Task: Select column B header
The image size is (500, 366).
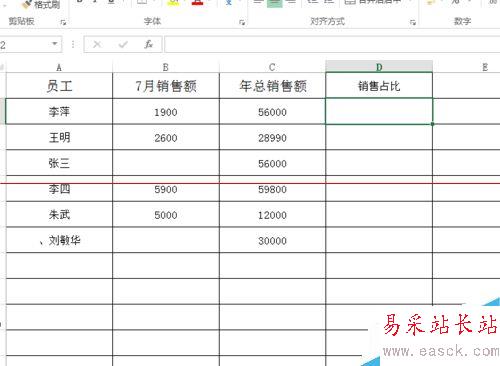Action: click(166, 67)
